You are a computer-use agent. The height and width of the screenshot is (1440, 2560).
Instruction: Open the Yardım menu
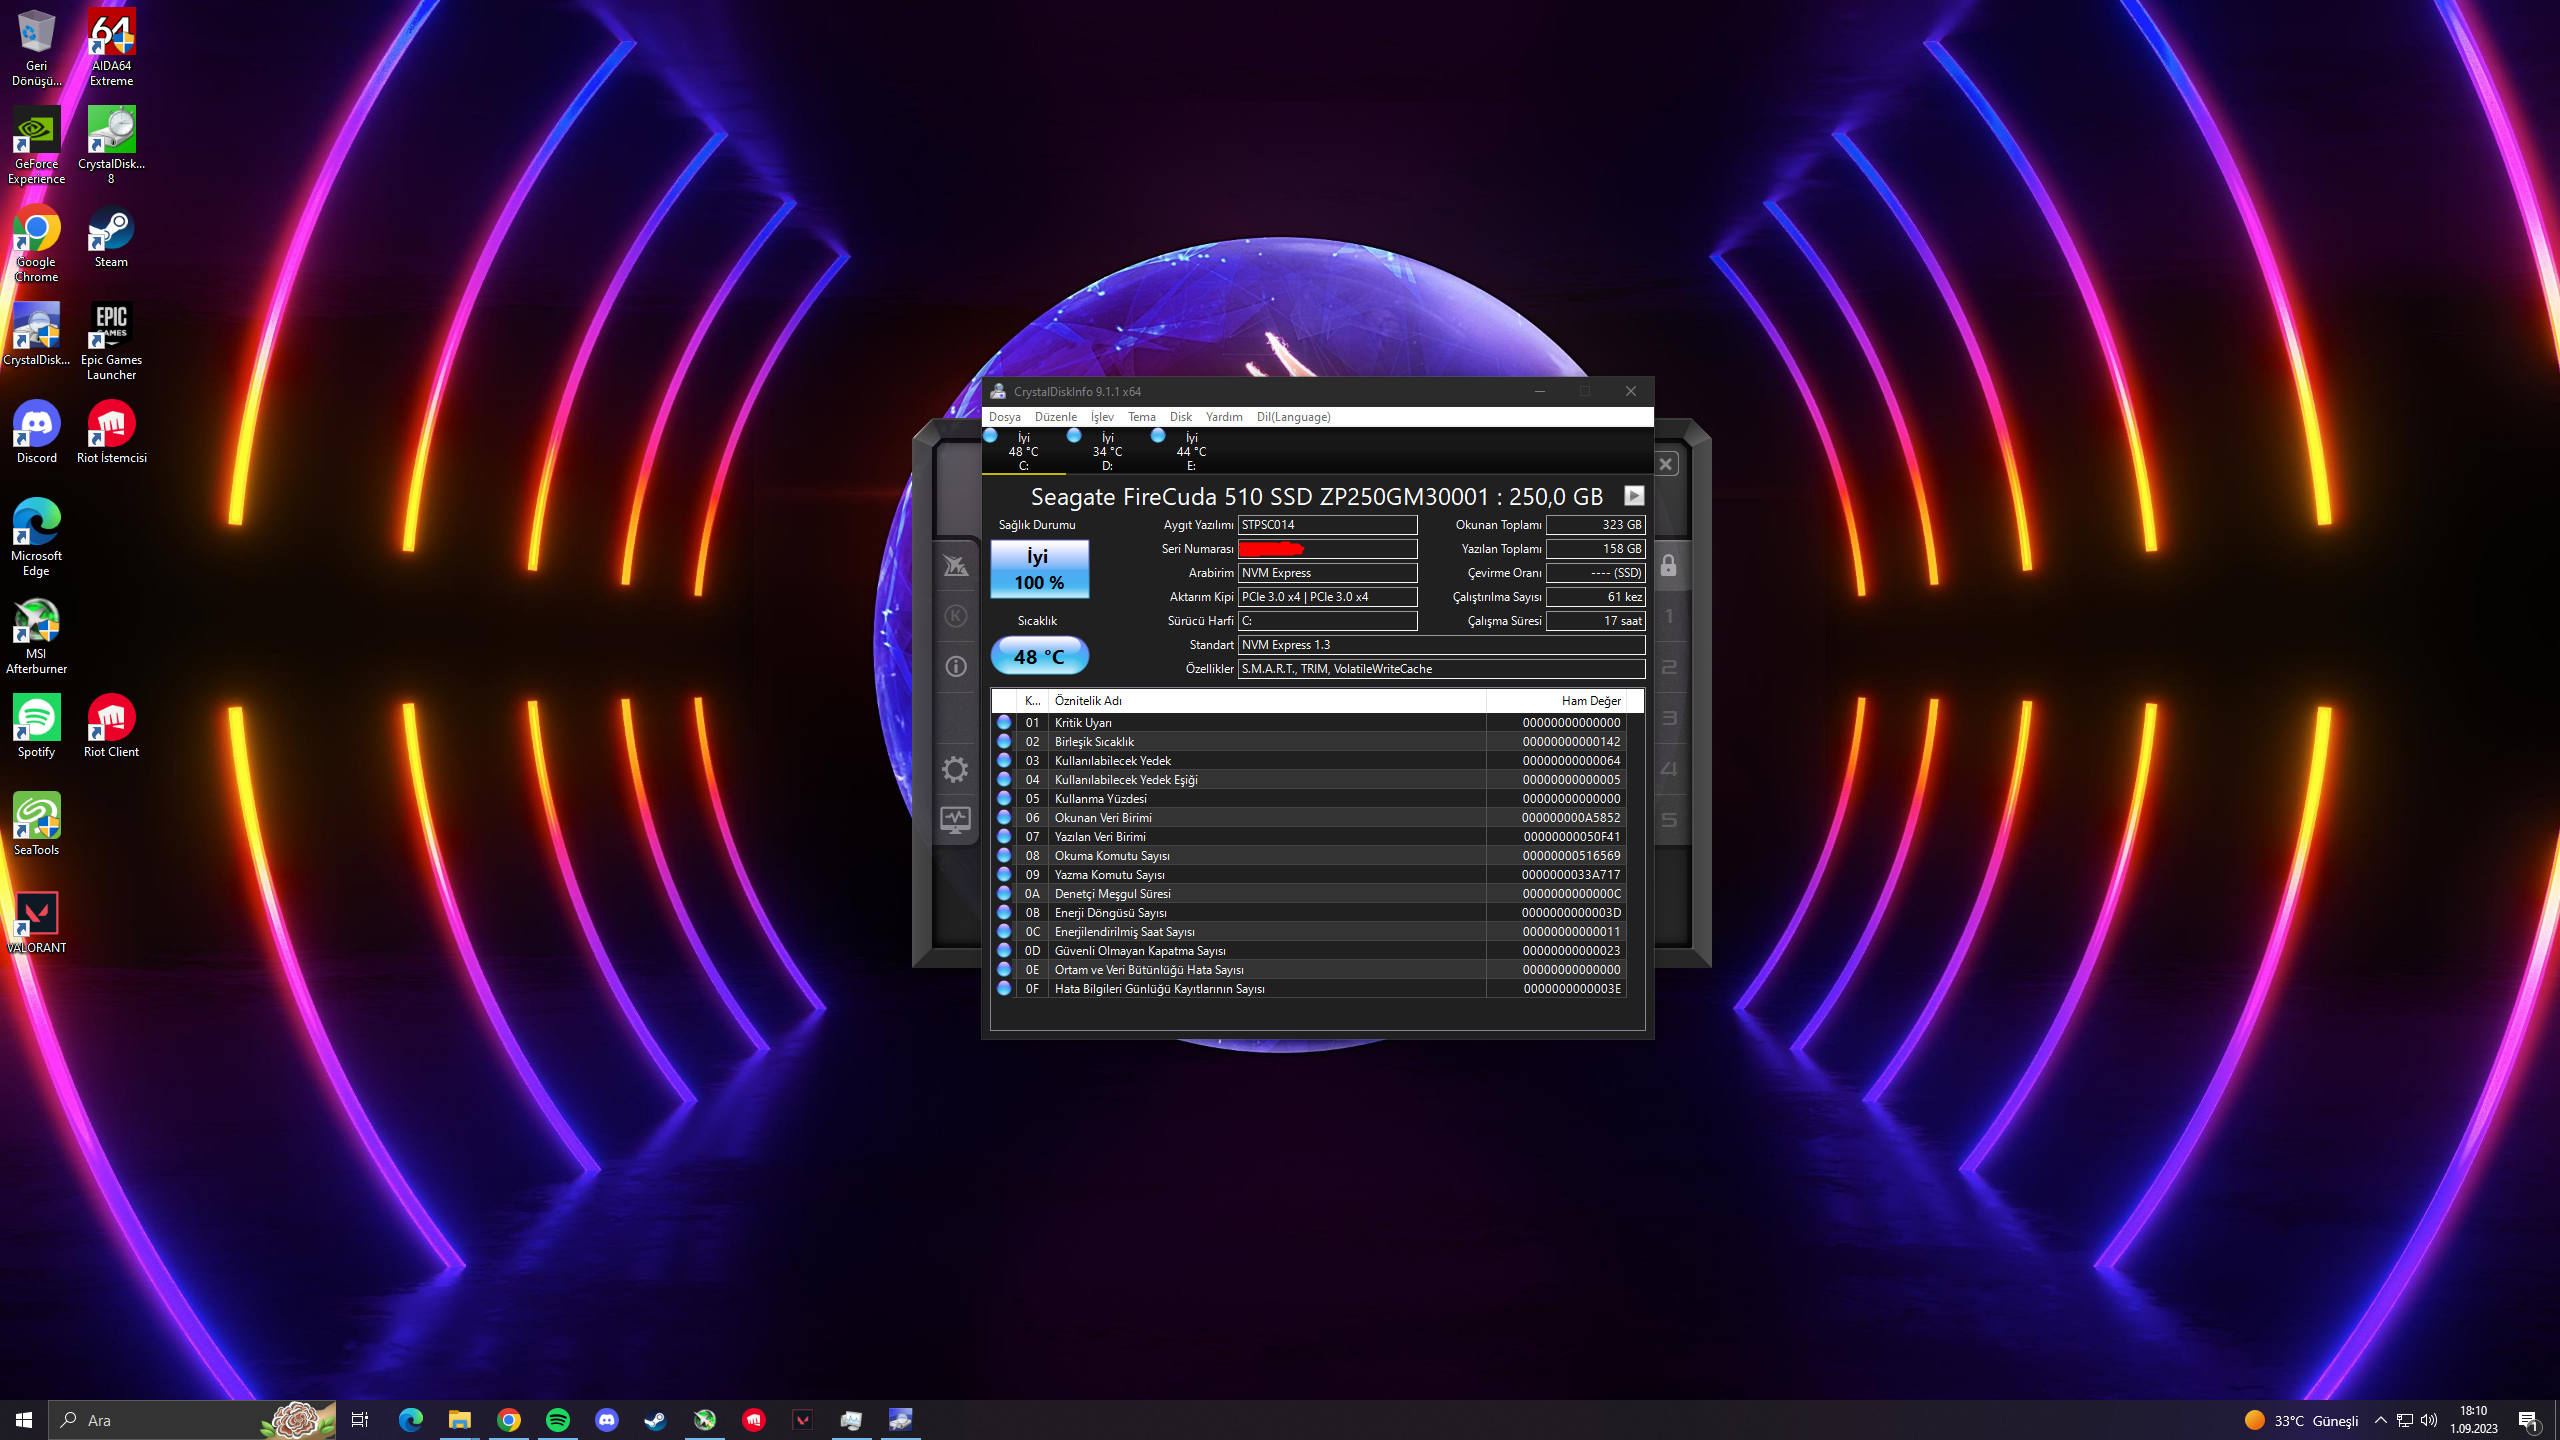click(1224, 417)
